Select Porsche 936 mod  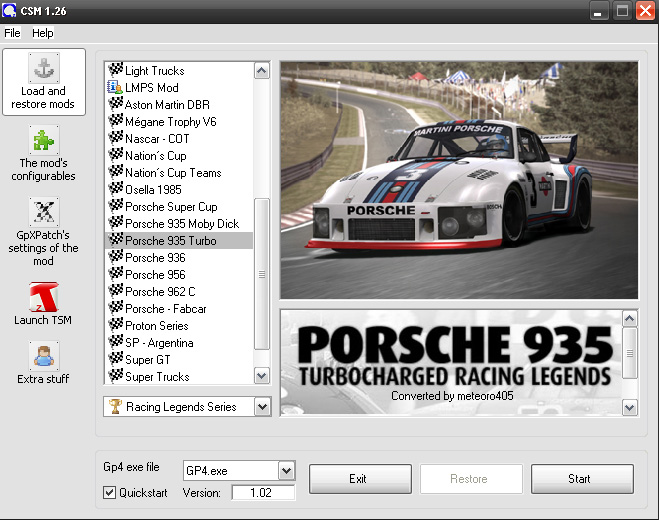click(x=179, y=257)
